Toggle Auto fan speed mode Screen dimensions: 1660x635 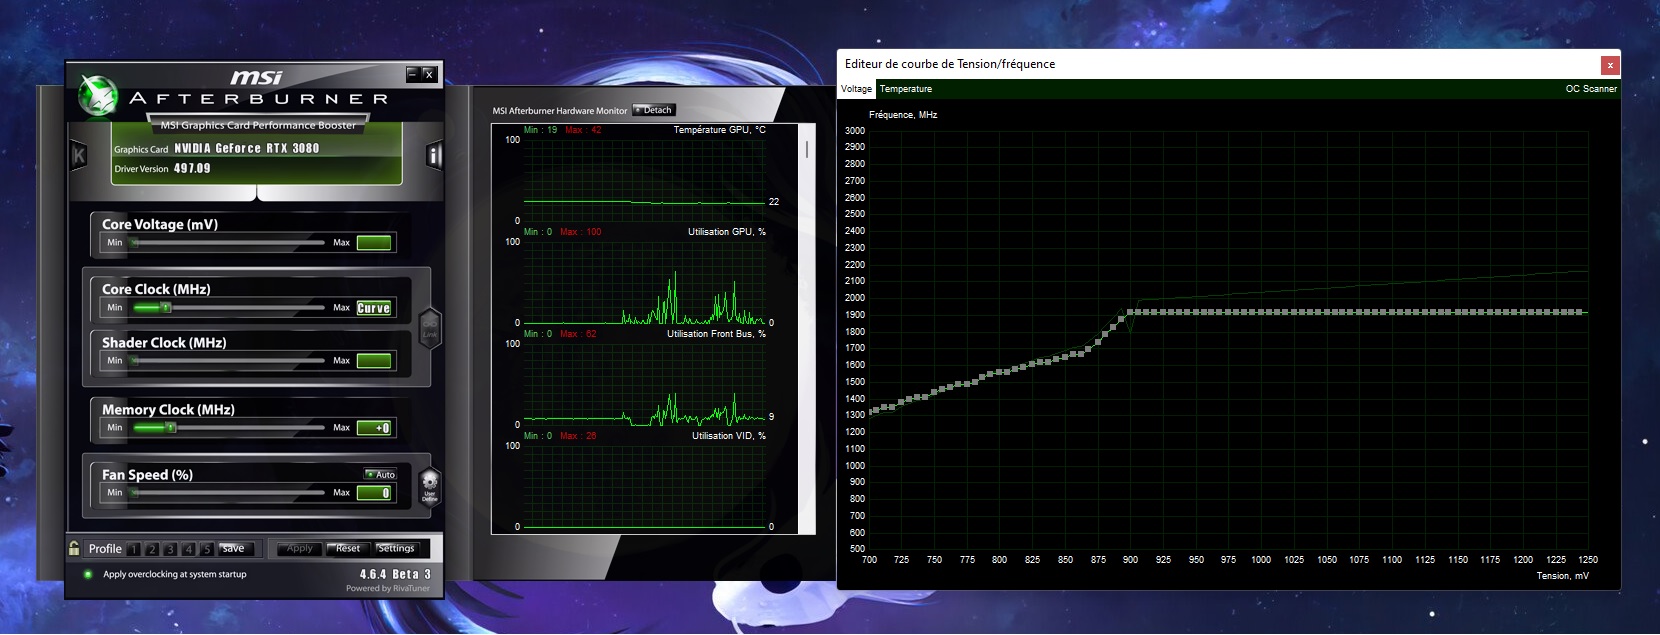click(381, 474)
